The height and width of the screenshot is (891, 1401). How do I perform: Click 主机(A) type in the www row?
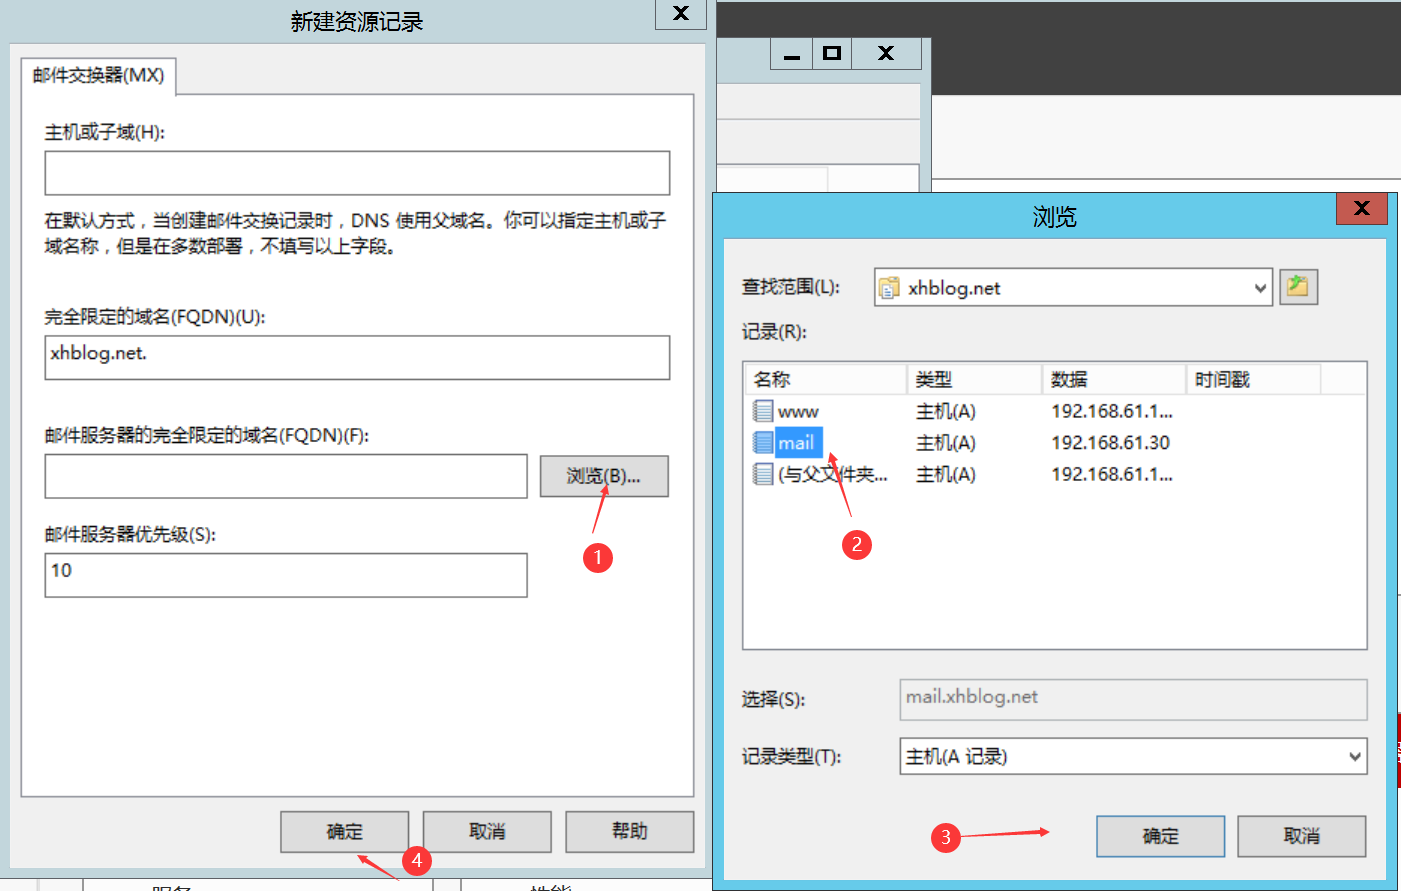pyautogui.click(x=946, y=411)
